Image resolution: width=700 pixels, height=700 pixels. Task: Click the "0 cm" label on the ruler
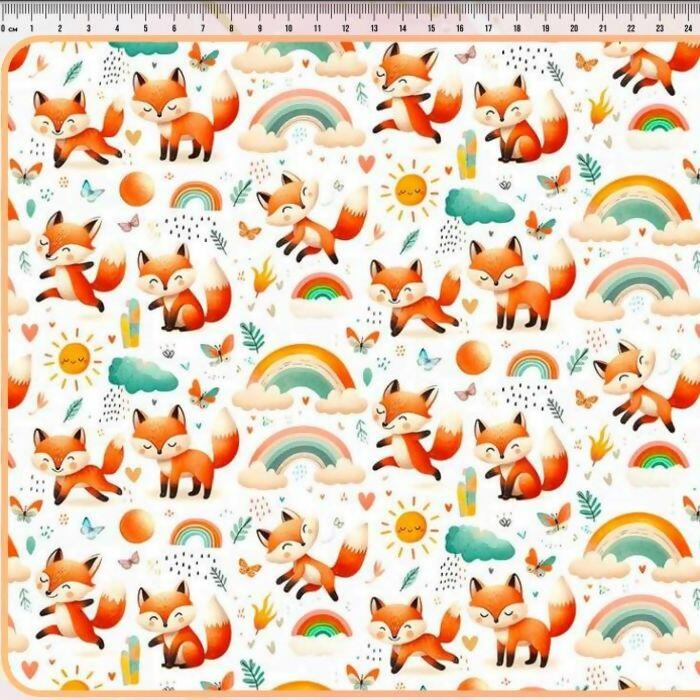tap(10, 29)
